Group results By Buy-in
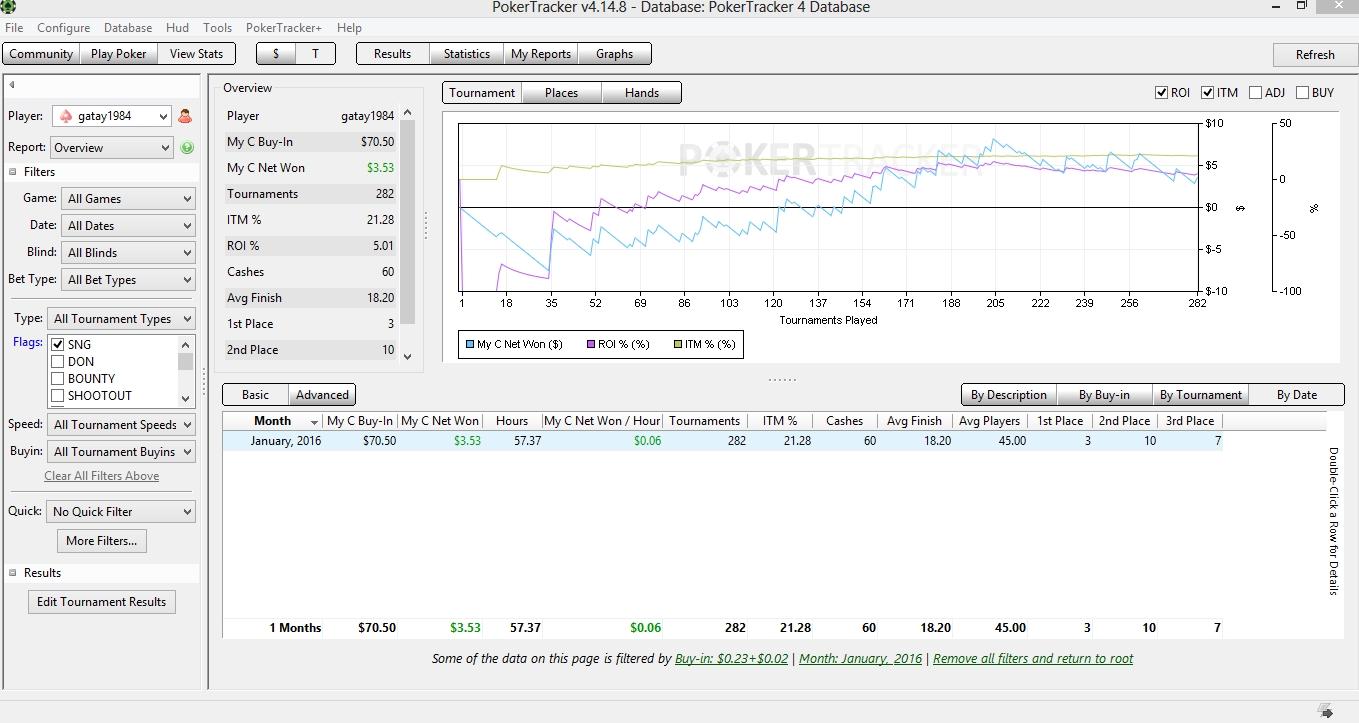The height and width of the screenshot is (723, 1359). pyautogui.click(x=1105, y=395)
